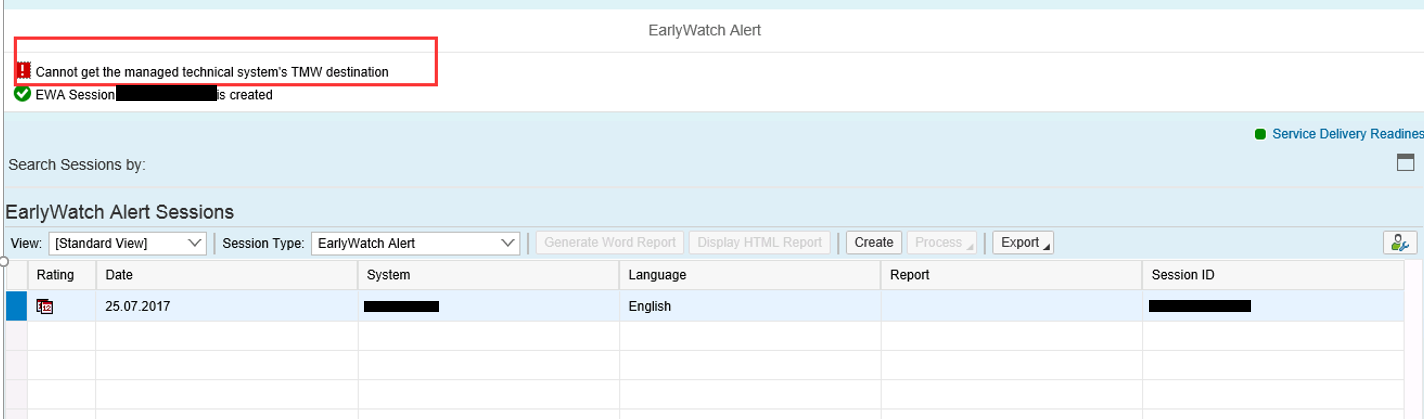Open the Session Type dropdown
This screenshot has height=419, width=1424.
415,243
